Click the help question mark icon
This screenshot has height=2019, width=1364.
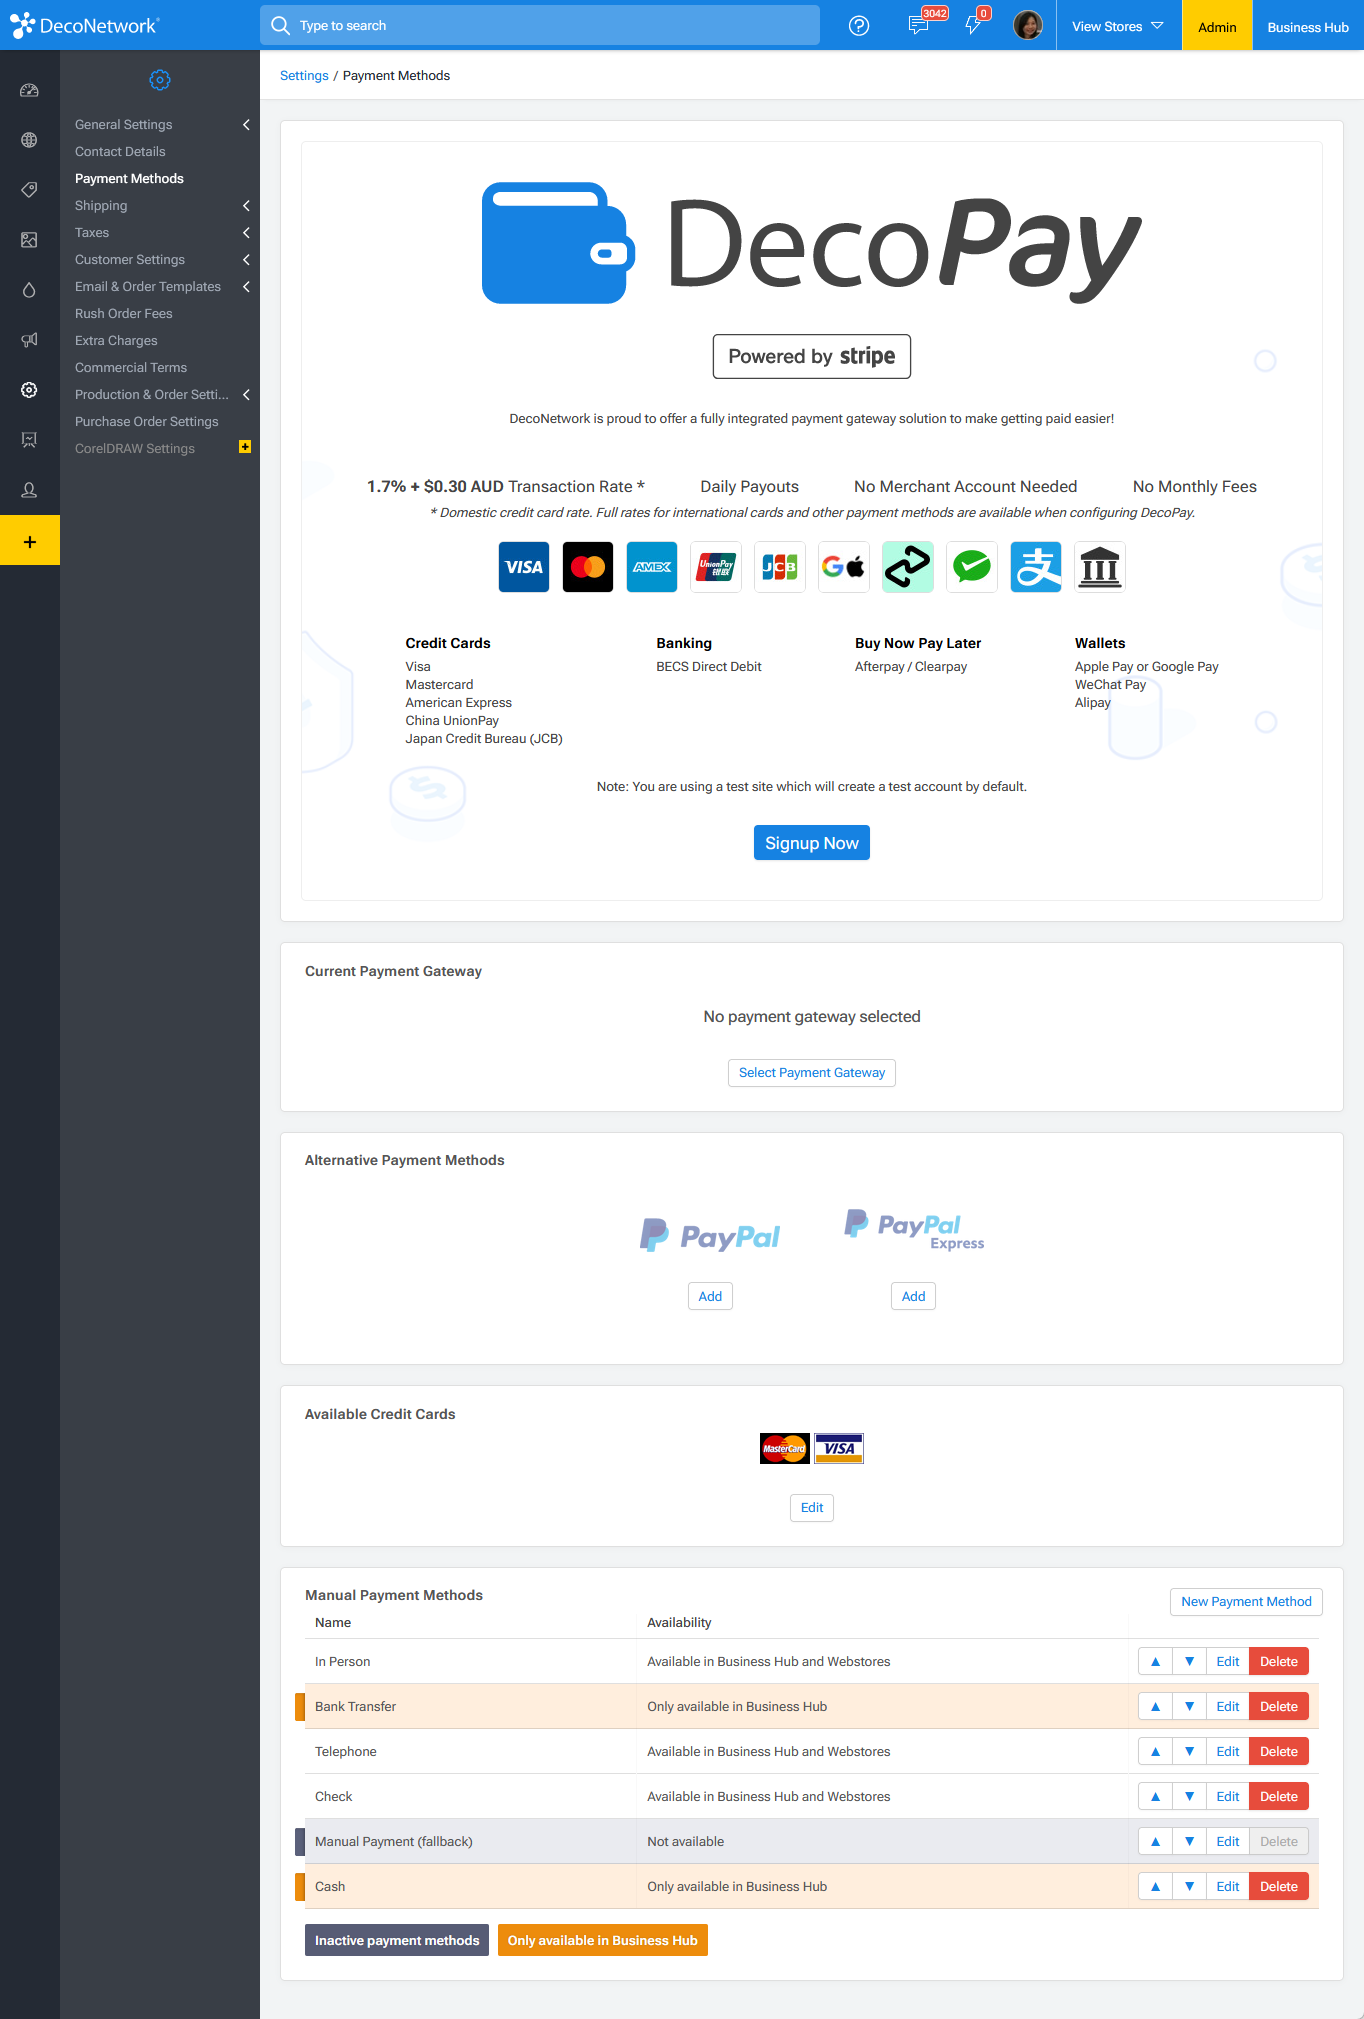tap(859, 26)
